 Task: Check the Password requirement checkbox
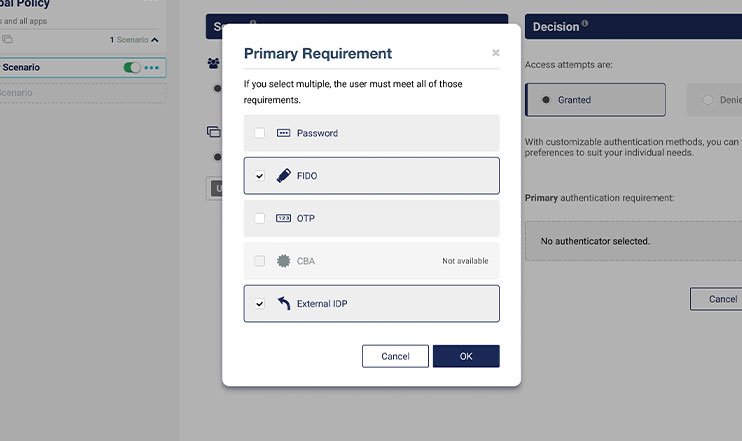click(x=260, y=133)
